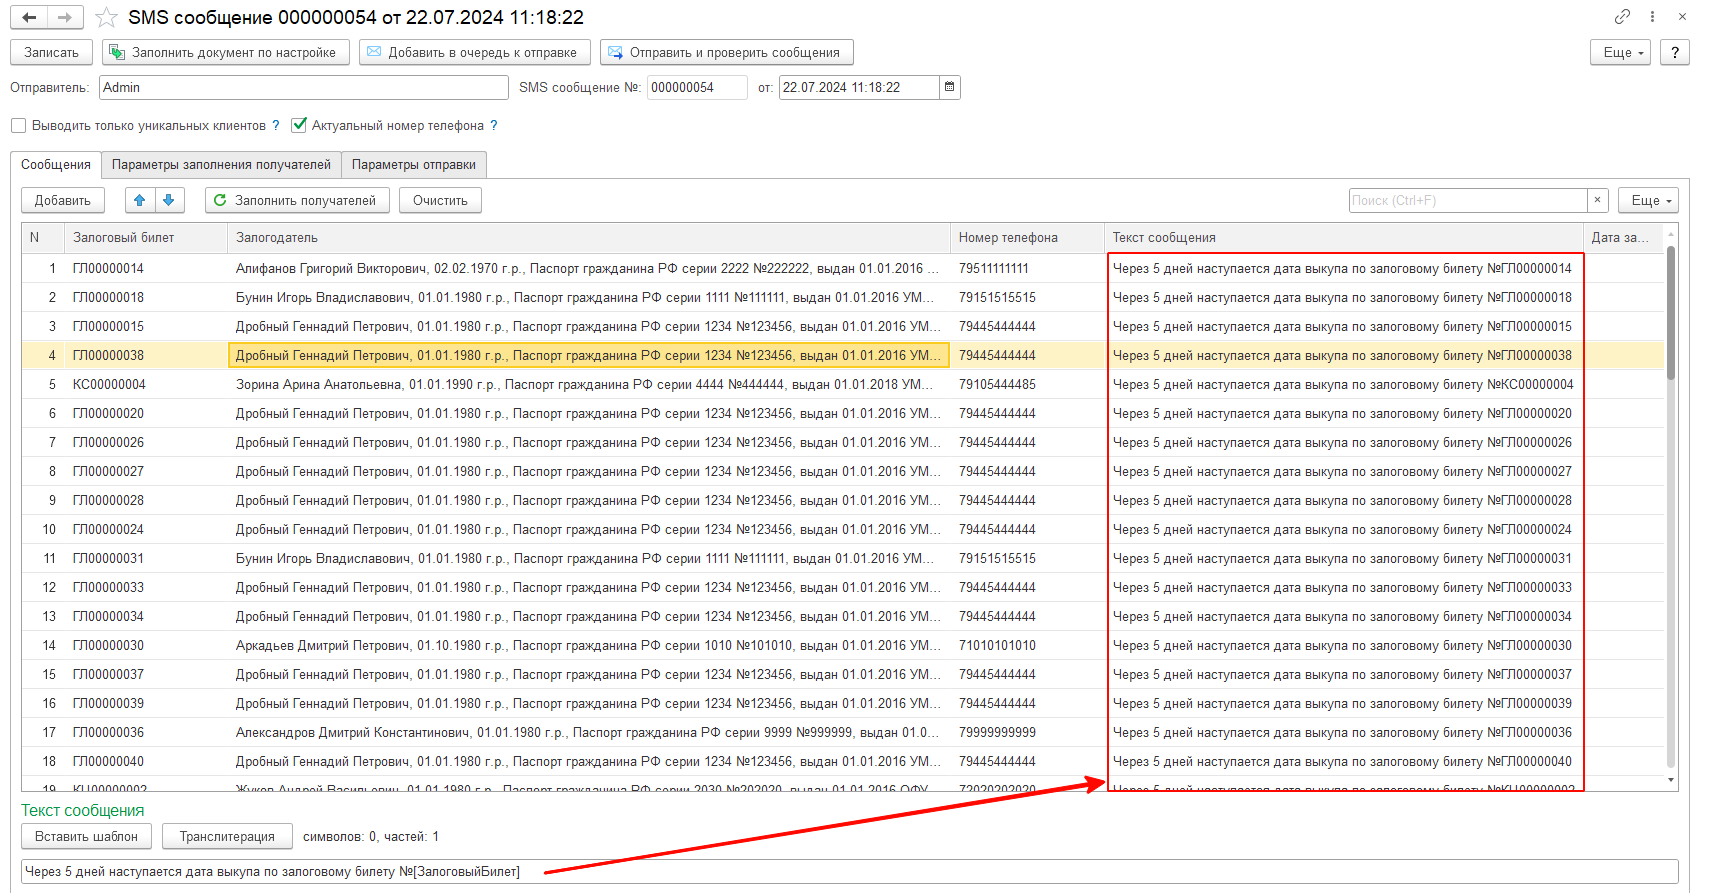This screenshot has height=893, width=1709.
Task: Open the 'Параметры отправки' tab
Action: pyautogui.click(x=414, y=164)
